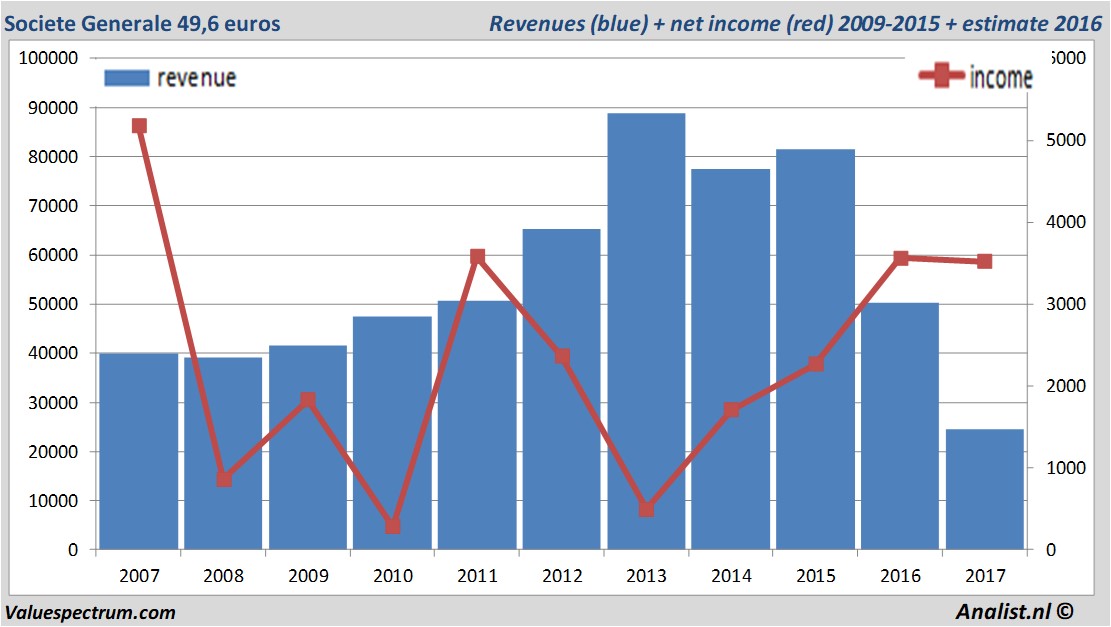The width and height of the screenshot is (1111, 627).
Task: Click the 2012 income data point
Action: click(x=562, y=356)
